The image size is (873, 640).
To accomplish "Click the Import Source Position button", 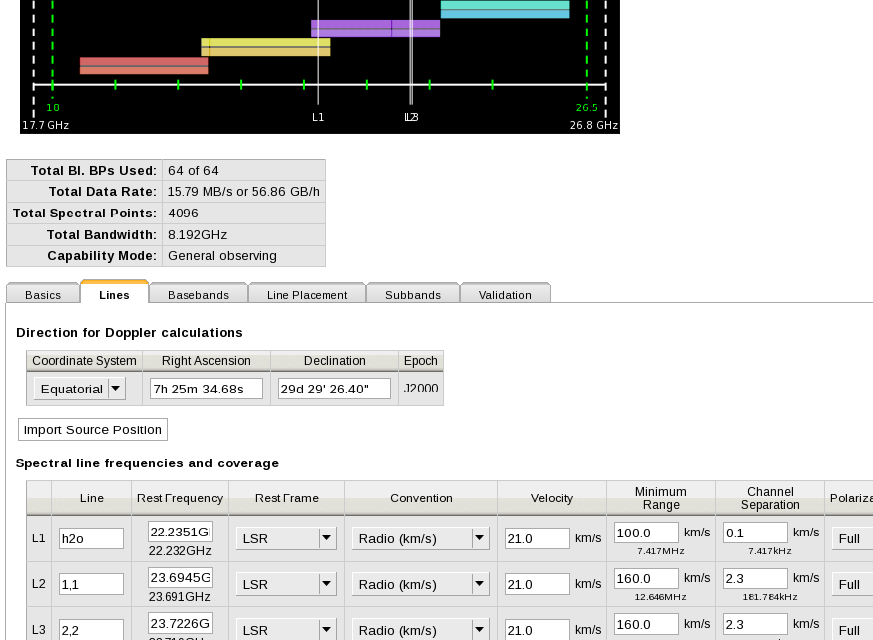I will click(x=93, y=429).
